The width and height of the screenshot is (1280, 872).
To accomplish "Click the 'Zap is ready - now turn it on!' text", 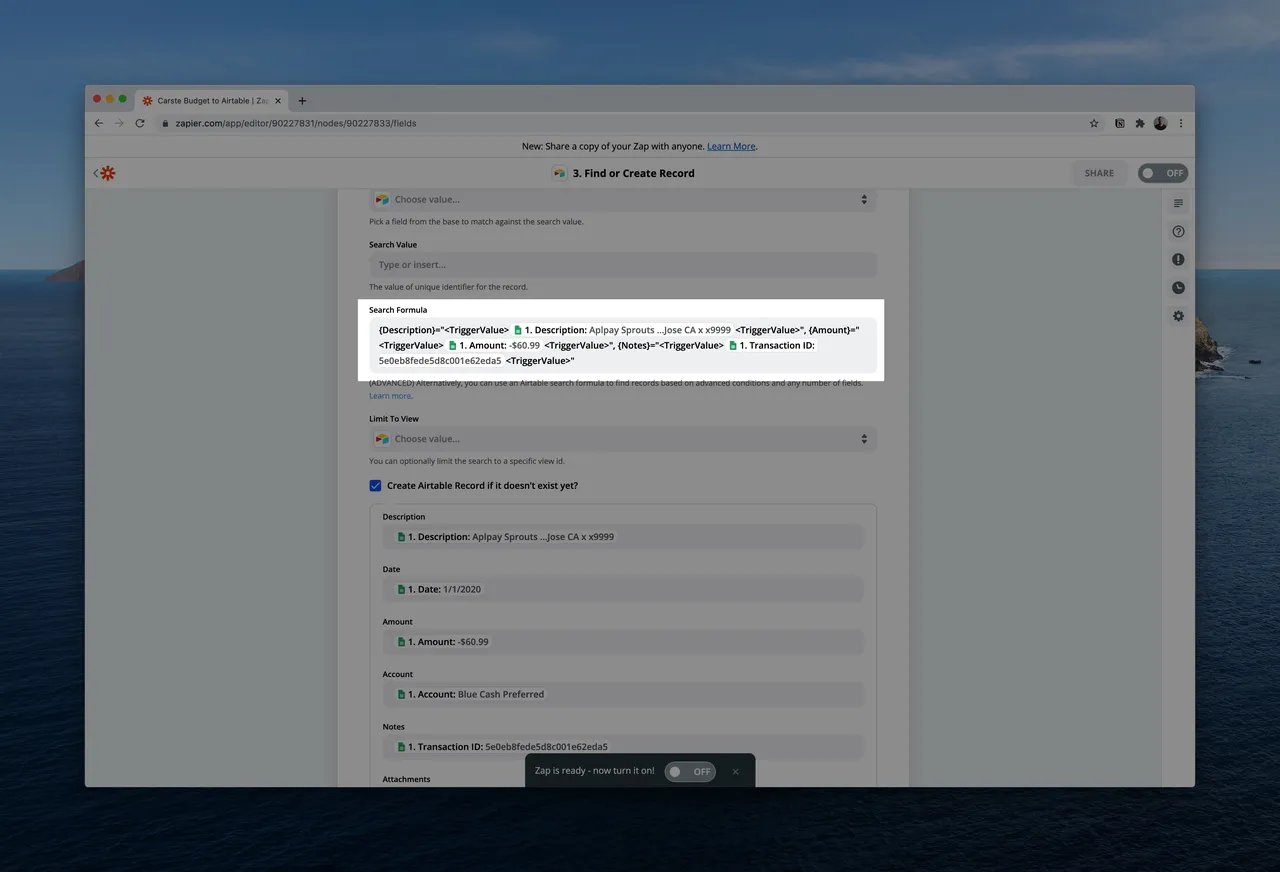I will tap(595, 771).
